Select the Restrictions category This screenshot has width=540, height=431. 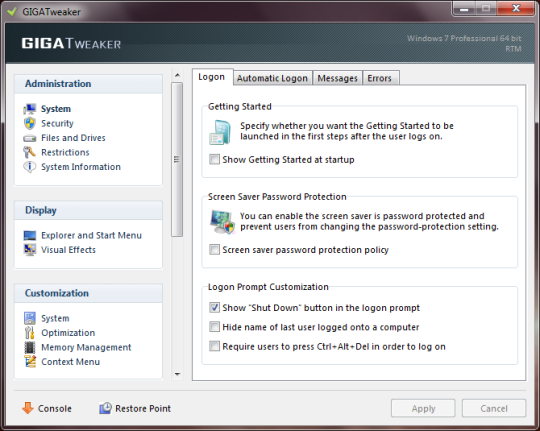pos(65,152)
